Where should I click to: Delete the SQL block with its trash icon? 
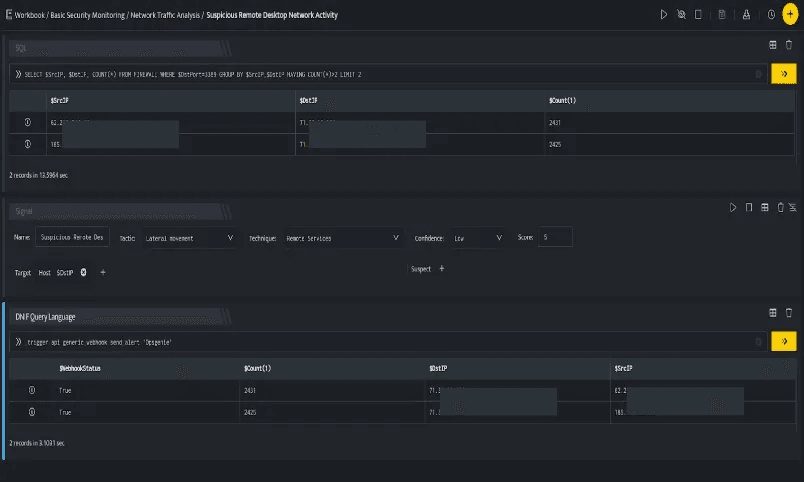click(789, 45)
